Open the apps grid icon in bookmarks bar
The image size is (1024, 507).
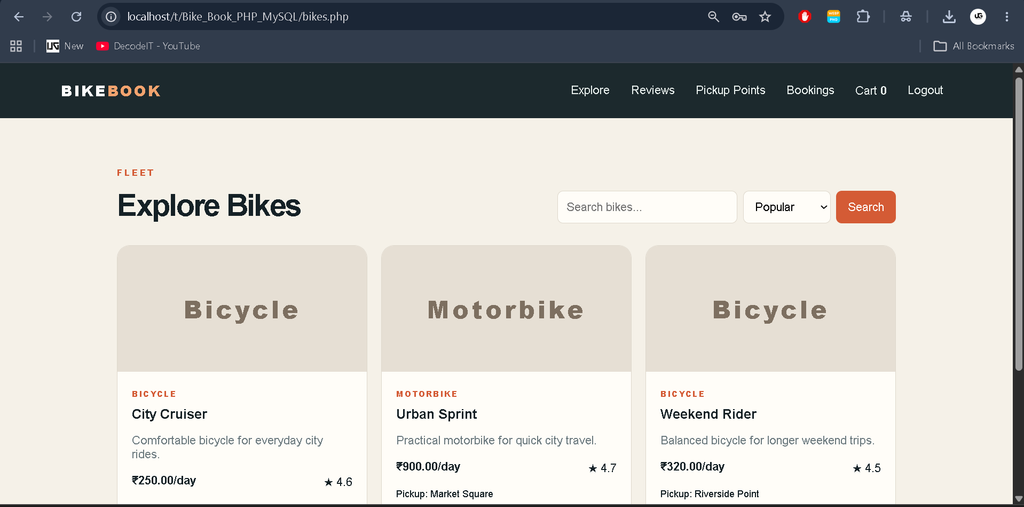[x=16, y=46]
